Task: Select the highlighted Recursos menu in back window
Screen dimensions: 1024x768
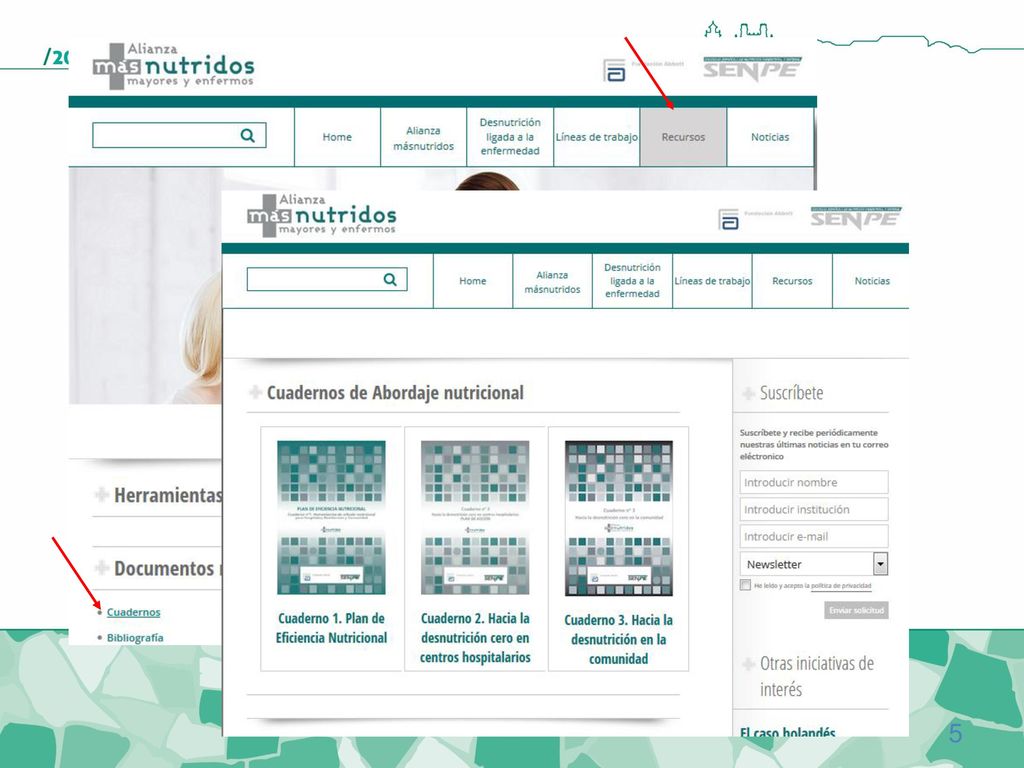Action: click(683, 136)
